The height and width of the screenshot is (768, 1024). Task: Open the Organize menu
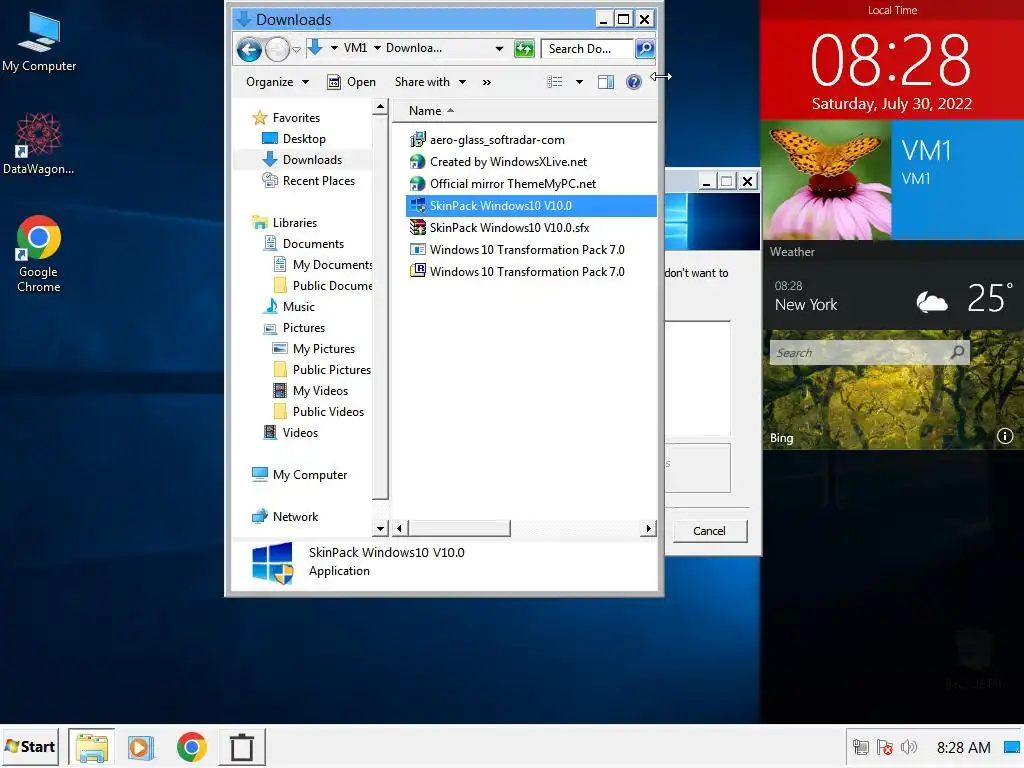(x=277, y=82)
